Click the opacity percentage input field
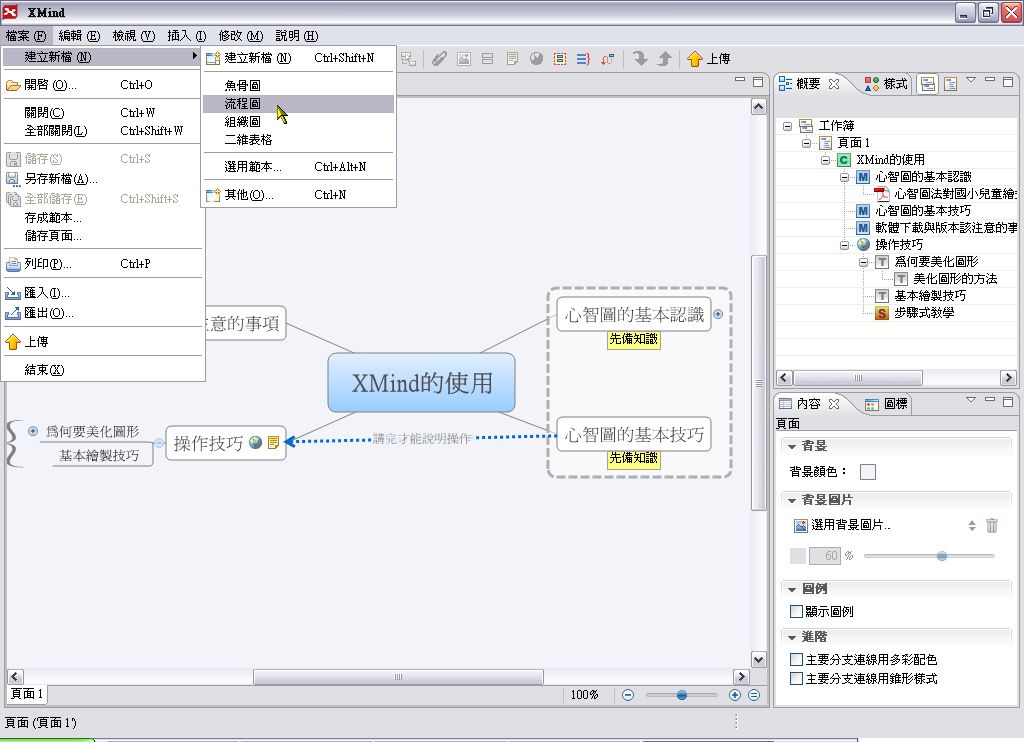The height and width of the screenshot is (742, 1024). tap(824, 556)
